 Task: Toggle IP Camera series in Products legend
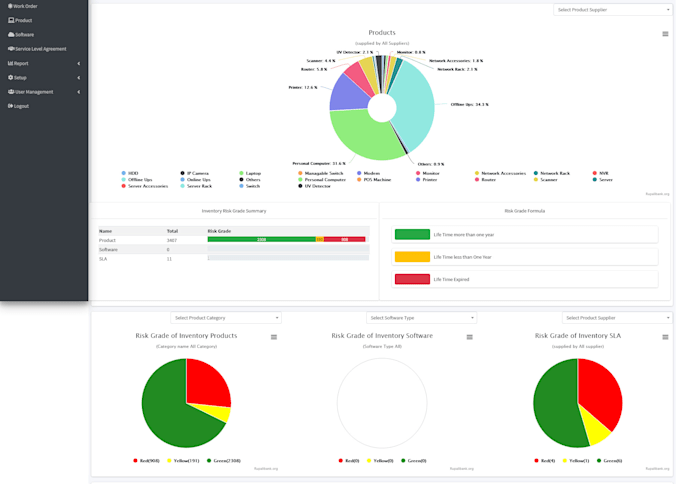tap(195, 173)
